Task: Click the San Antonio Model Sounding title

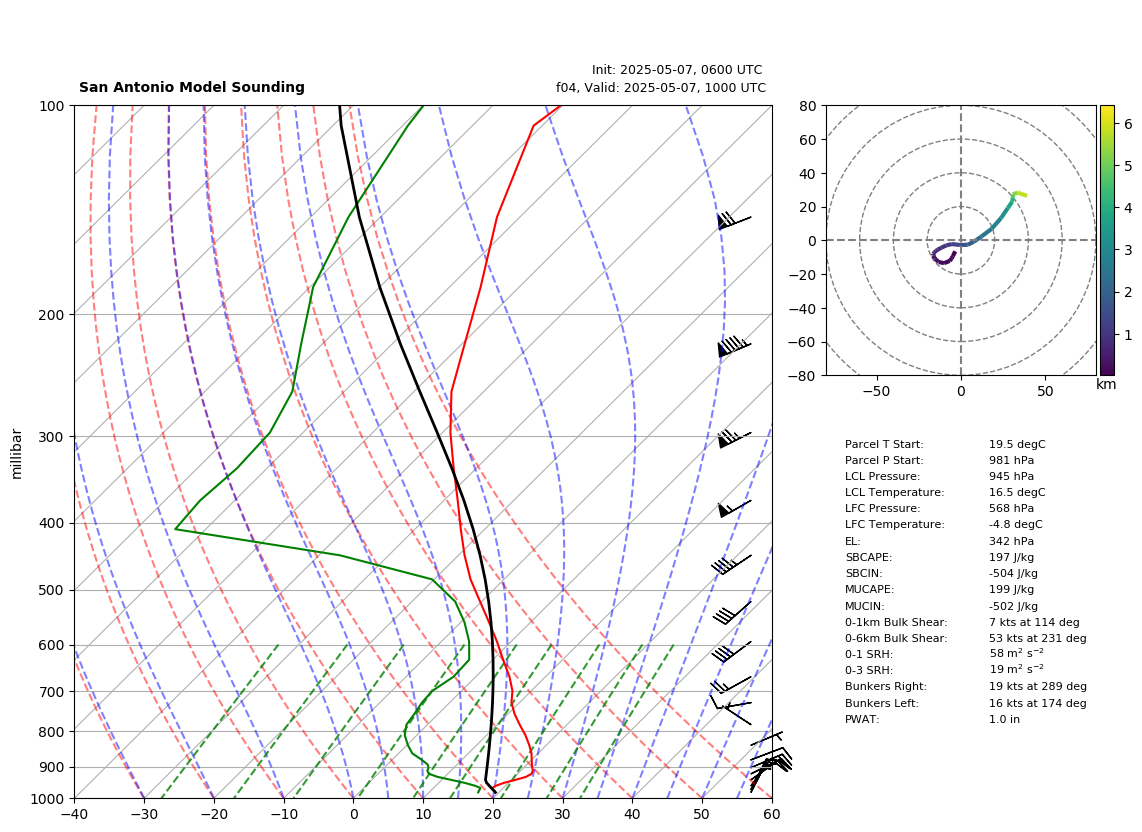Action: (x=192, y=87)
